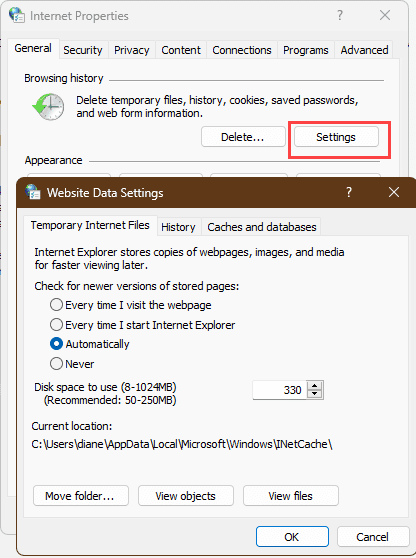The height and width of the screenshot is (558, 416).
Task: Click the View objects button
Action: click(186, 496)
